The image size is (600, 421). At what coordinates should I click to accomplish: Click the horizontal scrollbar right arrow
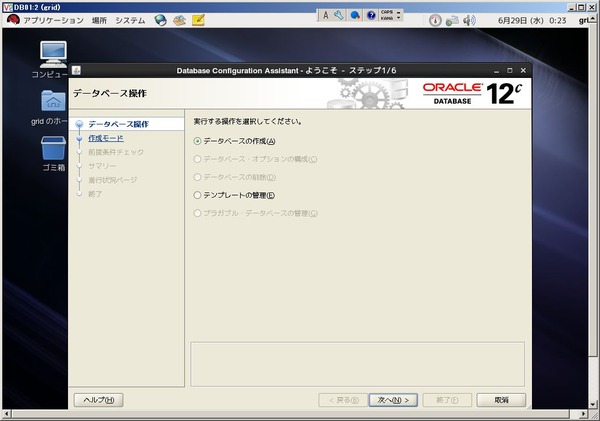click(x=584, y=414)
